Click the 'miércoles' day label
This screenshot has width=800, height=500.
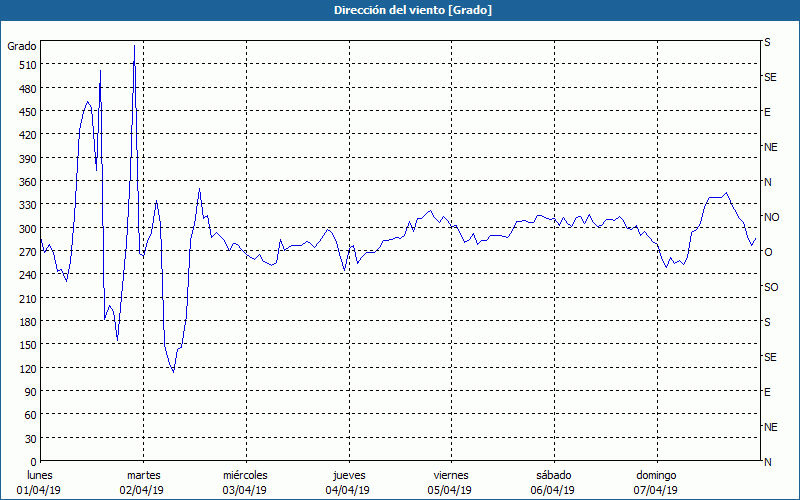[245, 476]
